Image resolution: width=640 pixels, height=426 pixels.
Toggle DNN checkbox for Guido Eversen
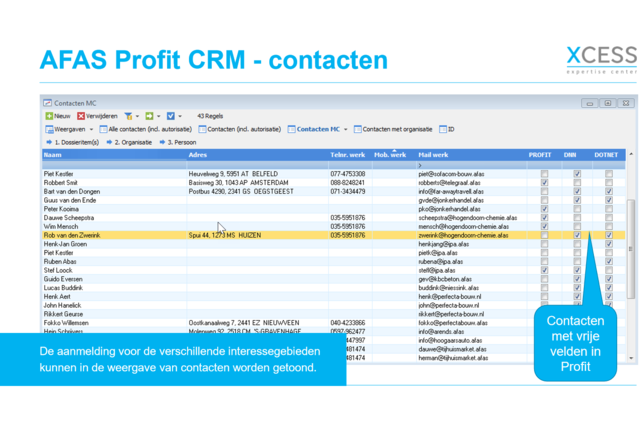[577, 279]
